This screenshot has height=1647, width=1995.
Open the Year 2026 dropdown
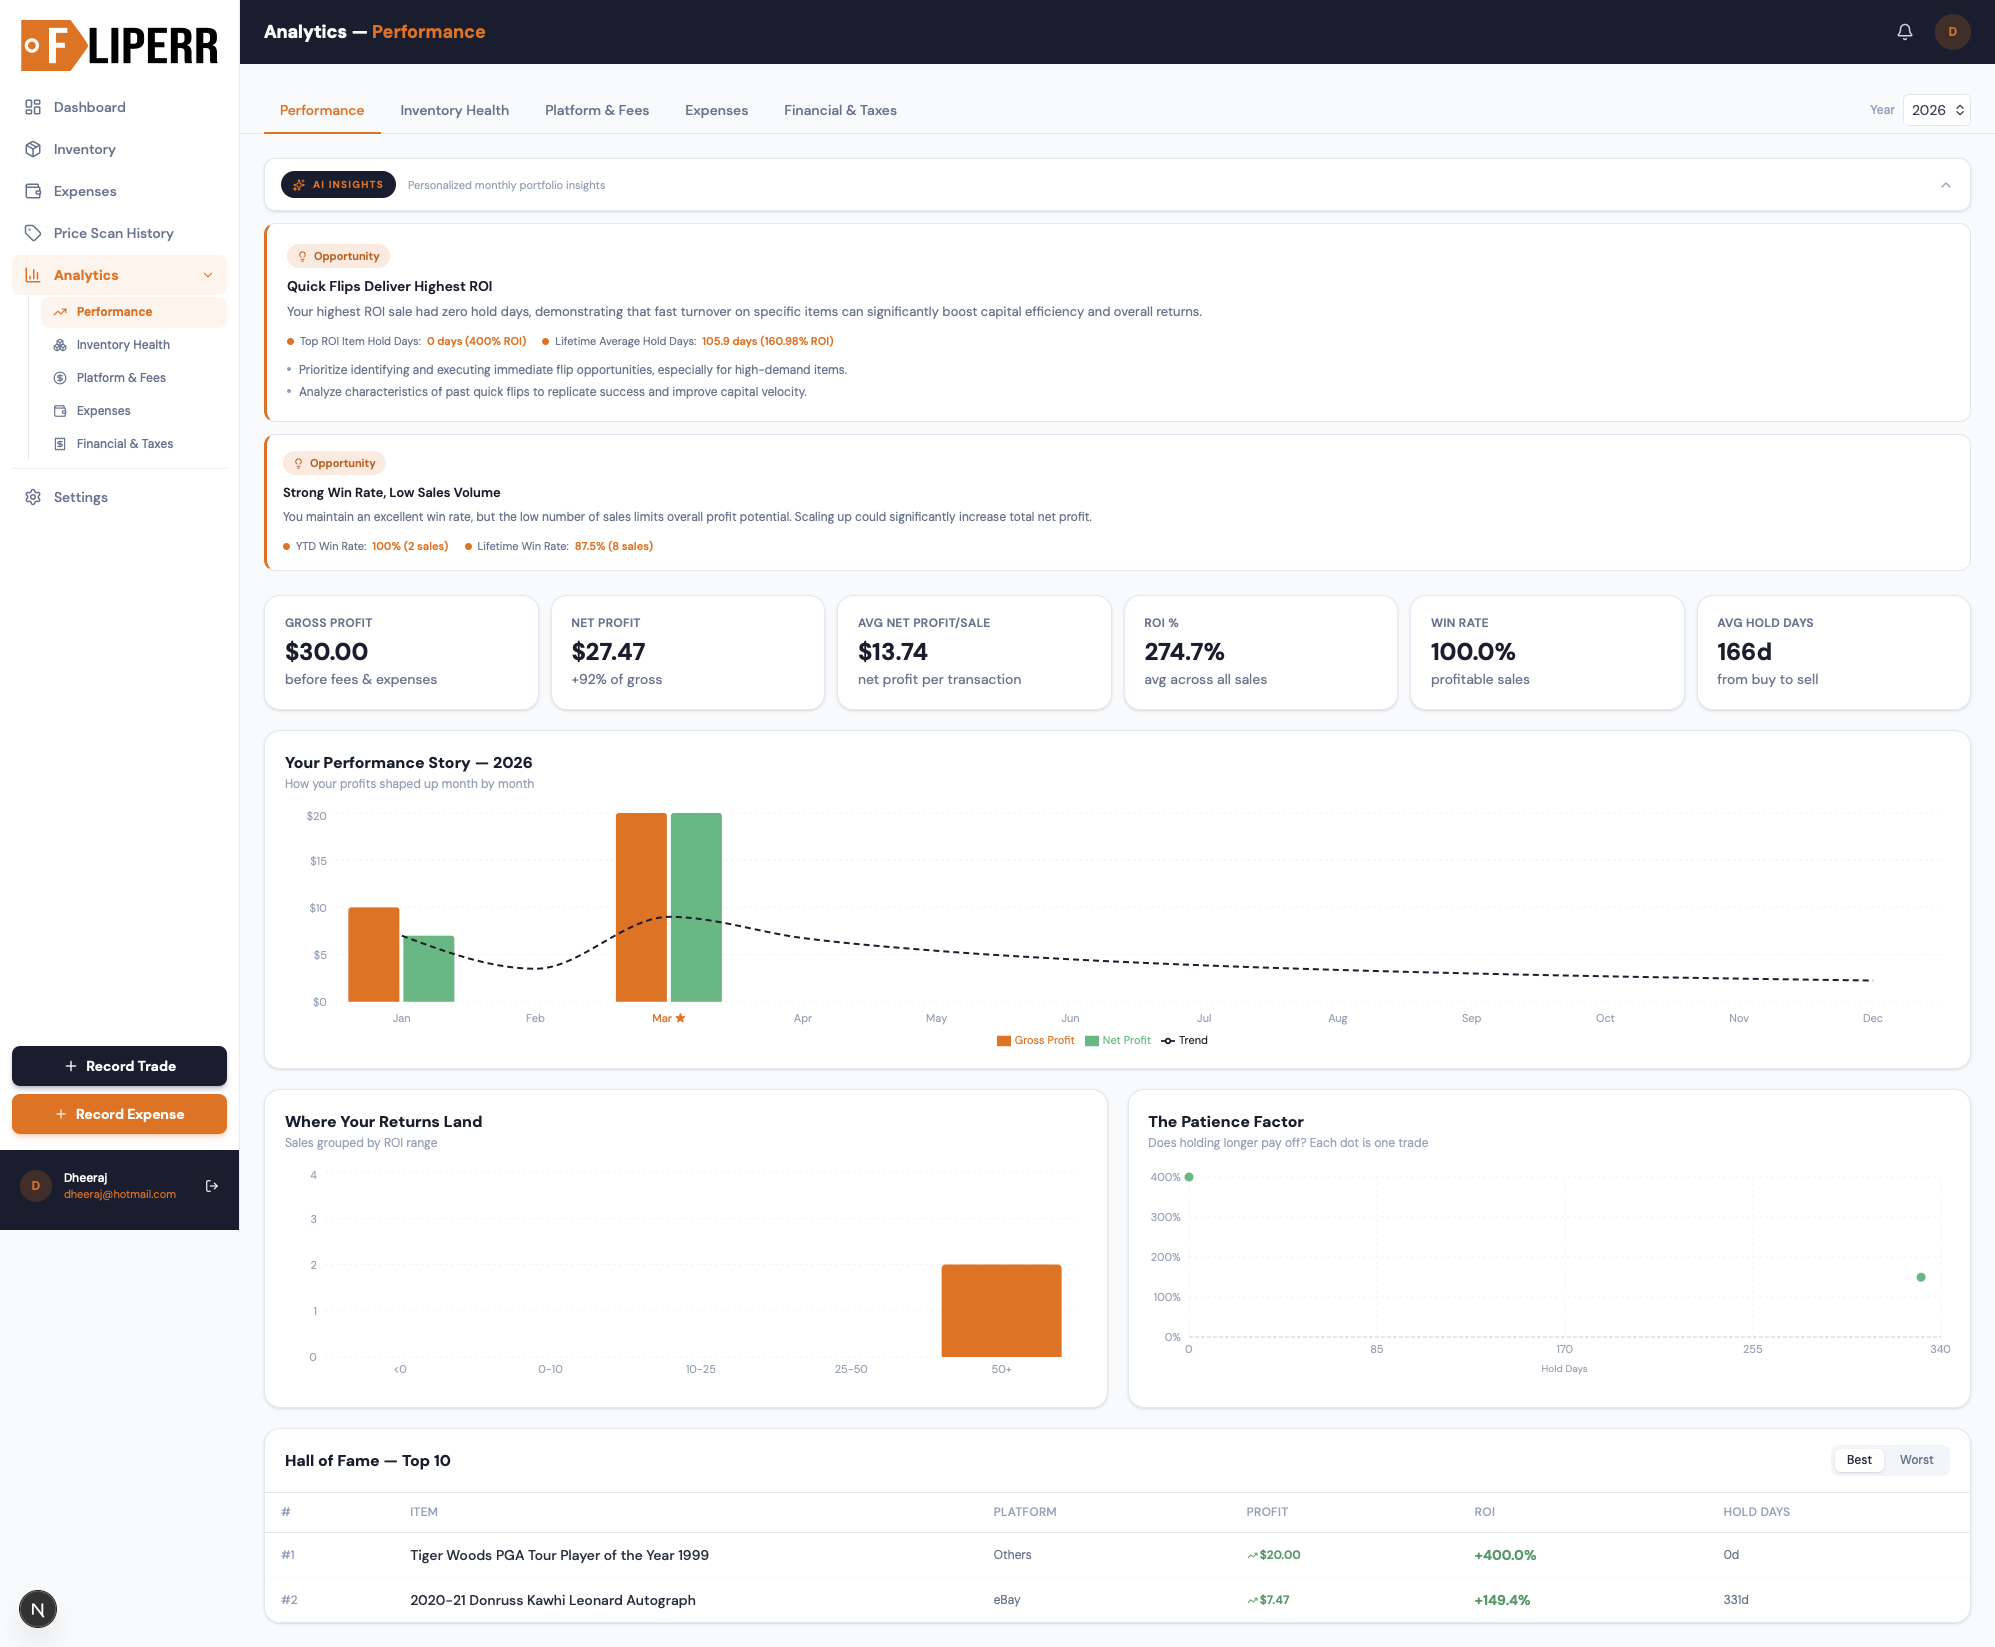pyautogui.click(x=1937, y=110)
